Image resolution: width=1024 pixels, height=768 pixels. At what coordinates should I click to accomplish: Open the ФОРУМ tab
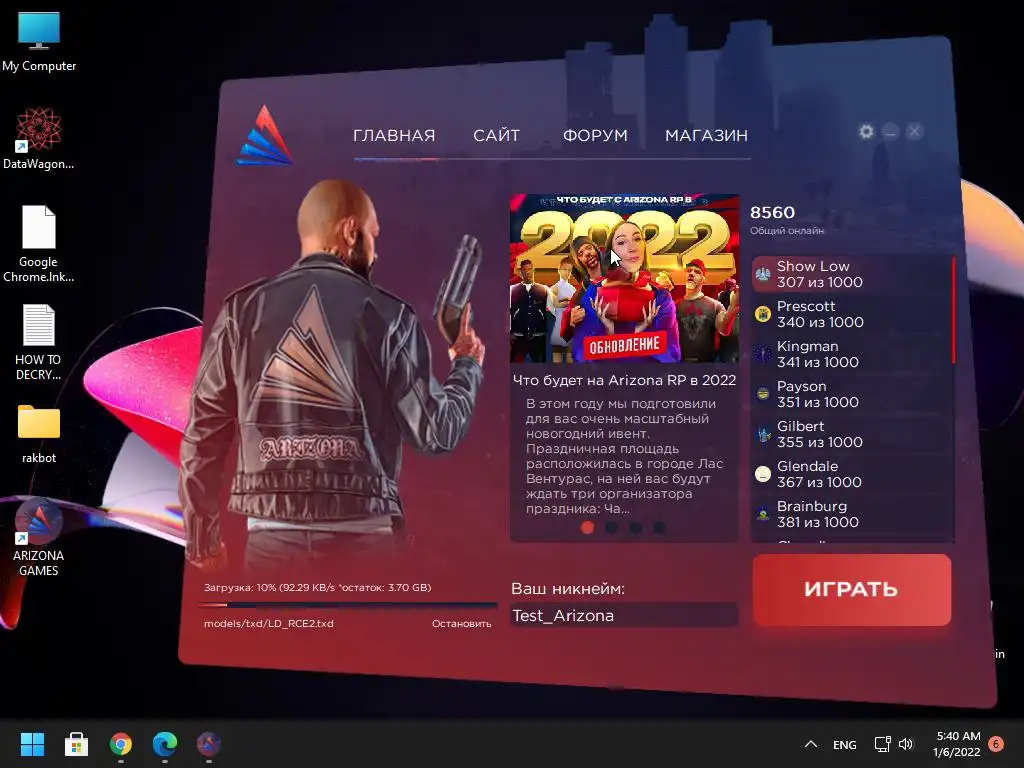[595, 135]
